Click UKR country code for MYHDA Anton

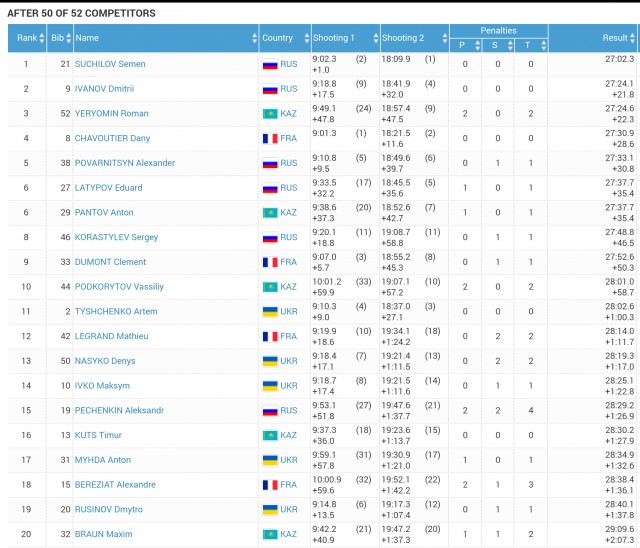[289, 460]
